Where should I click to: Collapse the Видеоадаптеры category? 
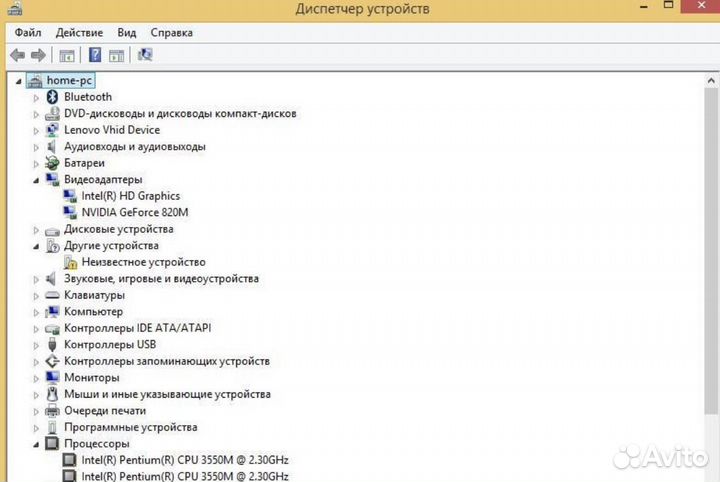click(36, 181)
